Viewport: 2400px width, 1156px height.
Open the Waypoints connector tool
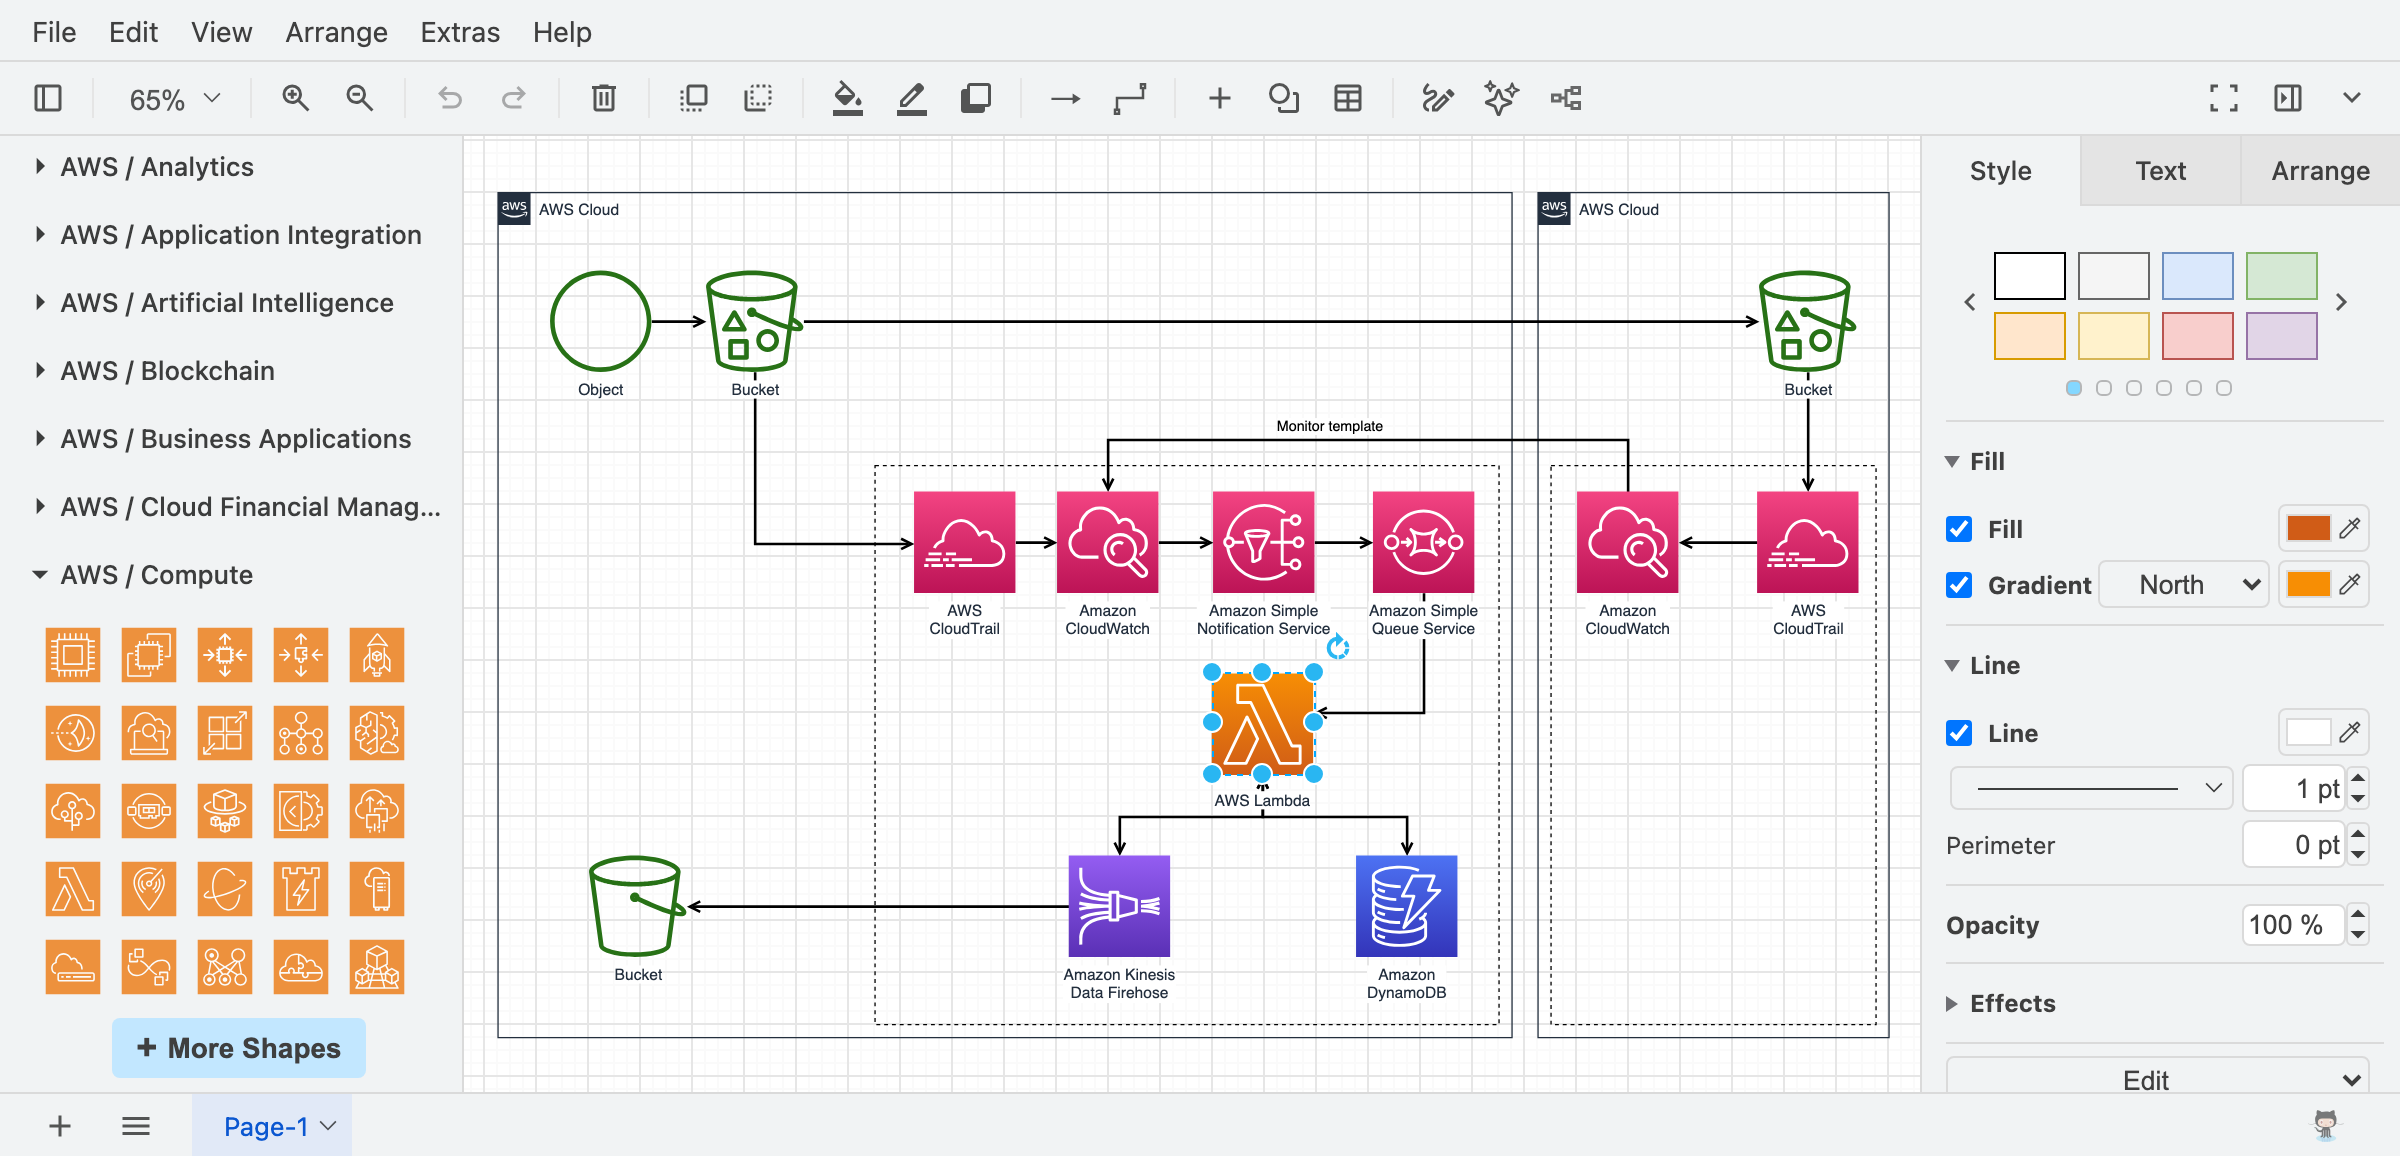click(x=1130, y=98)
